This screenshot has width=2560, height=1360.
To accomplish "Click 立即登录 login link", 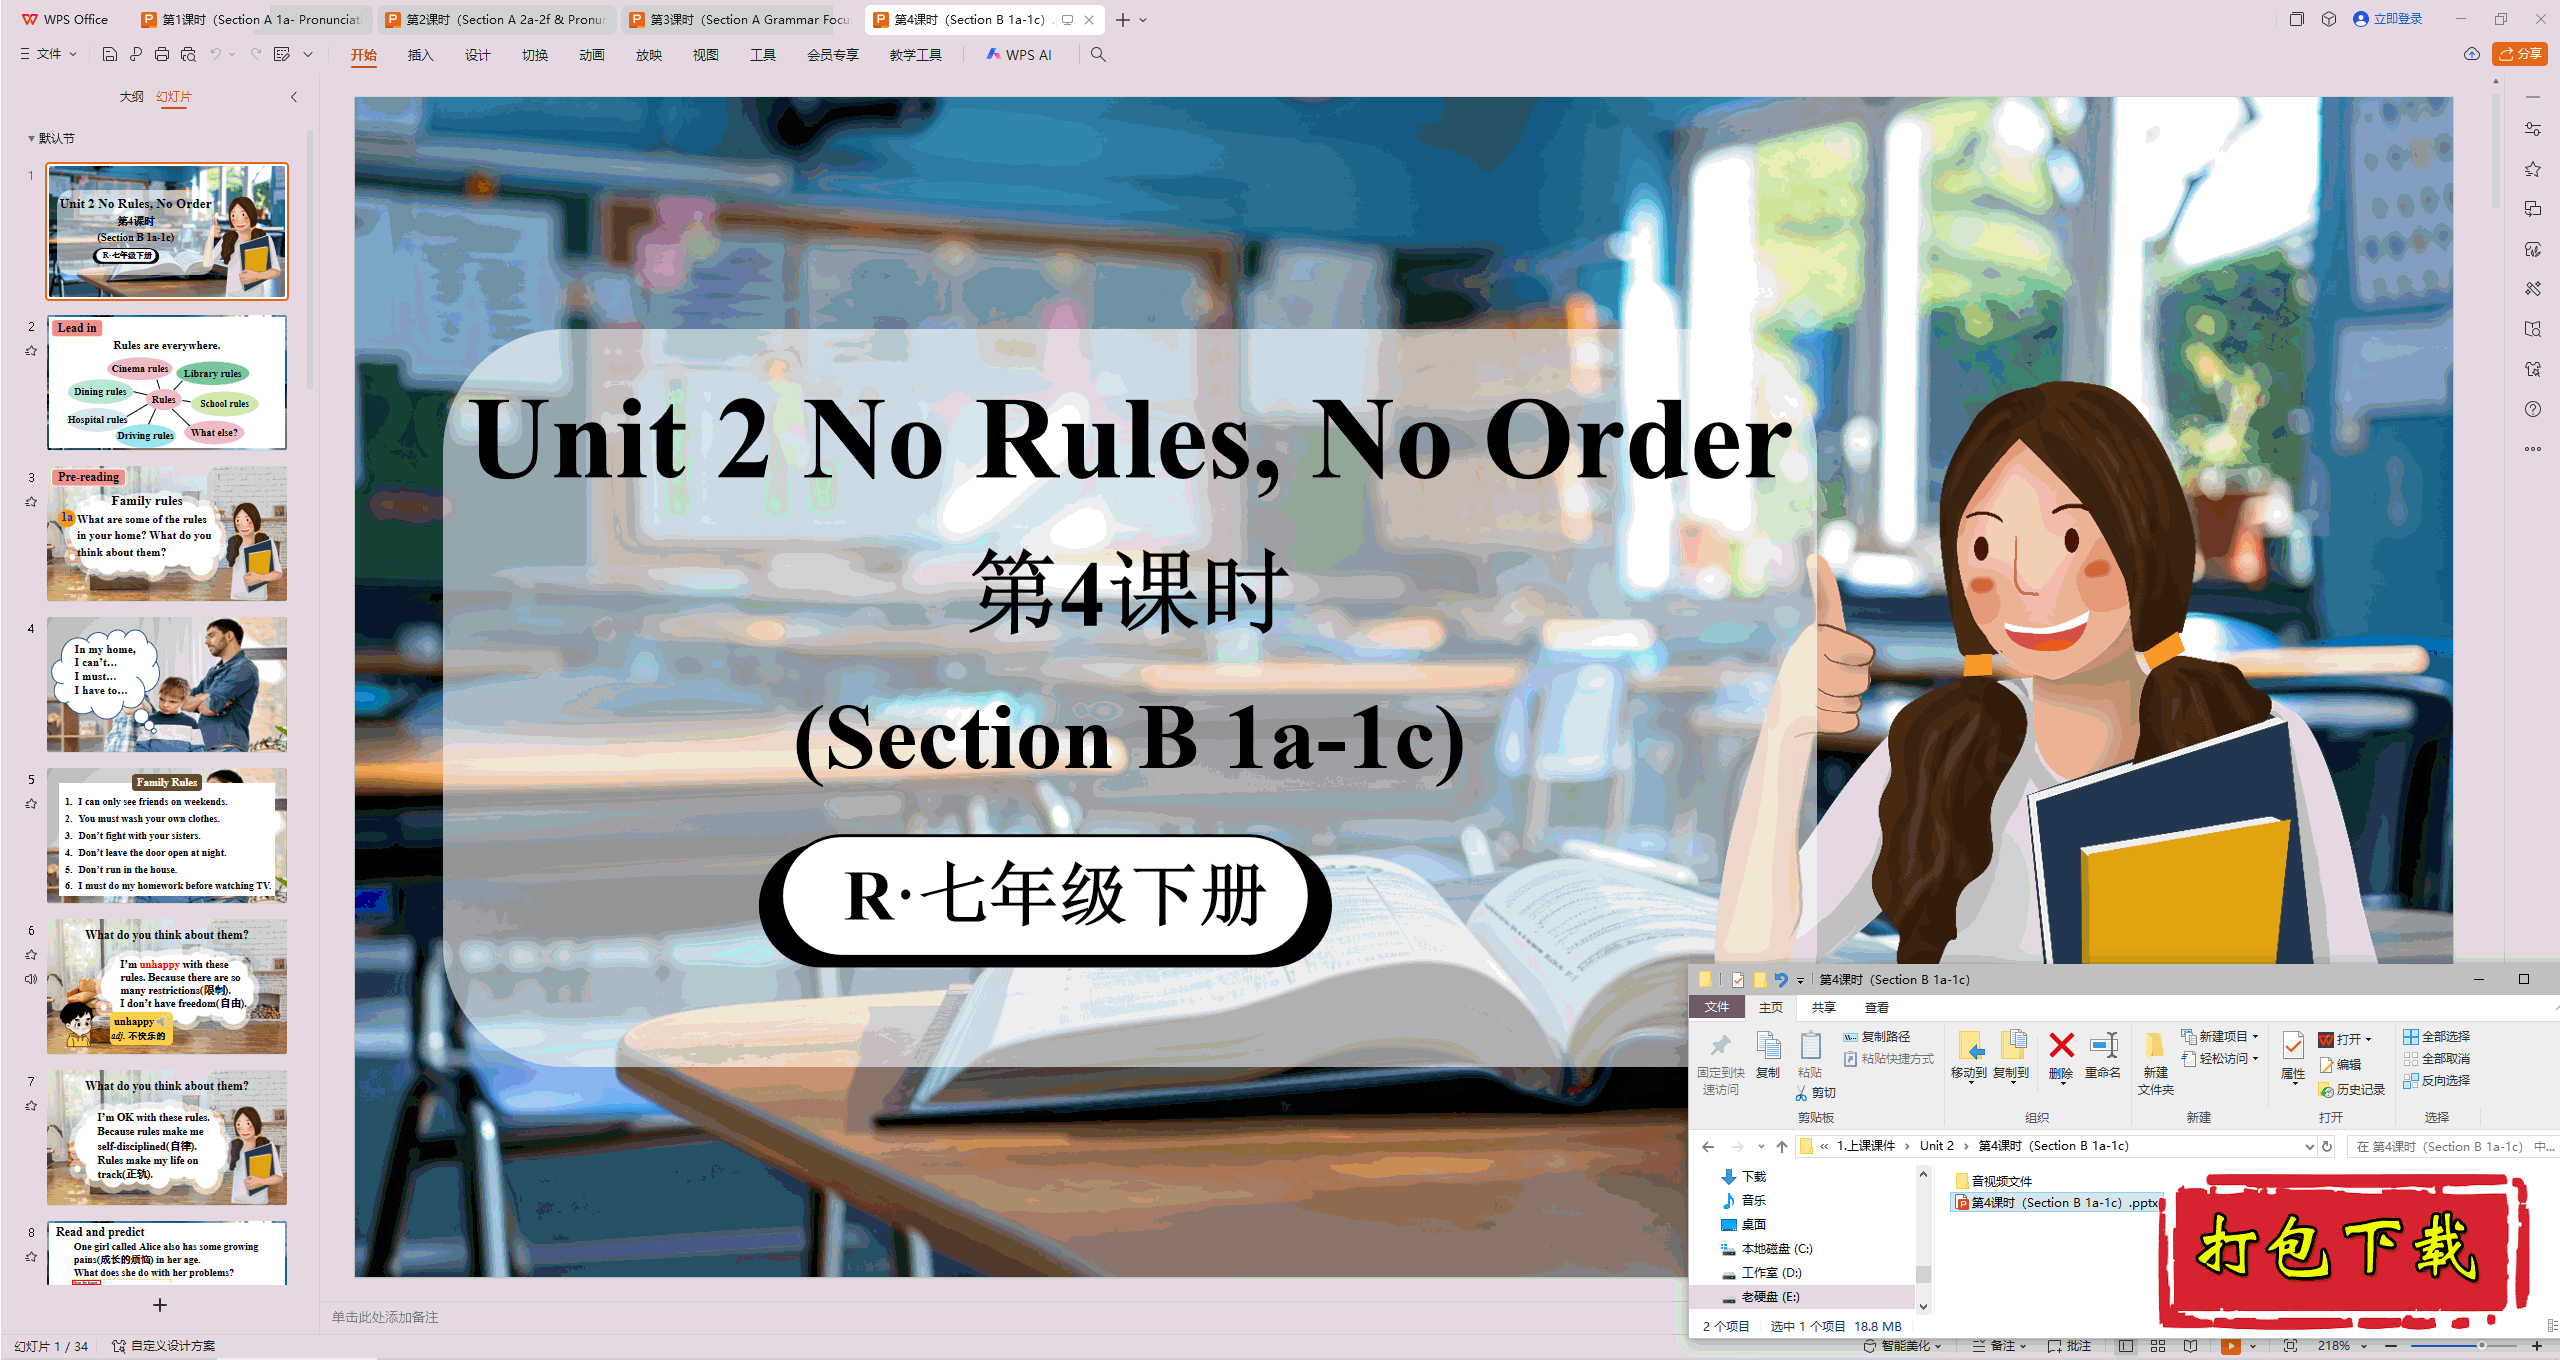I will pyautogui.click(x=2388, y=19).
